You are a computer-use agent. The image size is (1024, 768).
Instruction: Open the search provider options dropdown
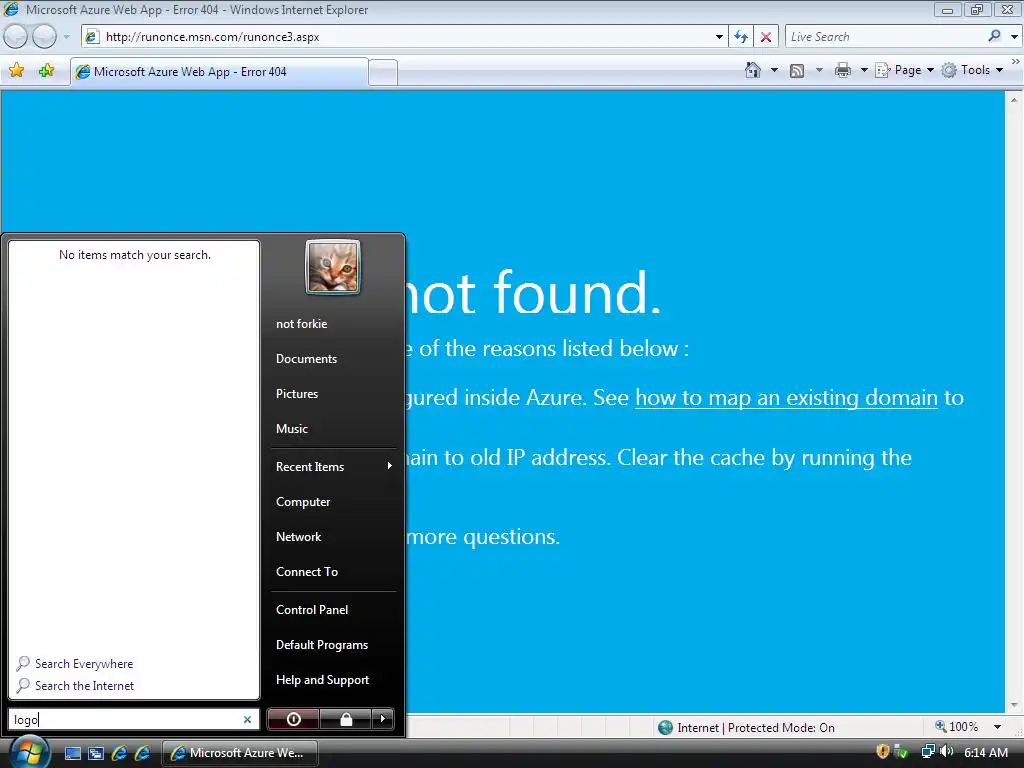tap(1014, 37)
